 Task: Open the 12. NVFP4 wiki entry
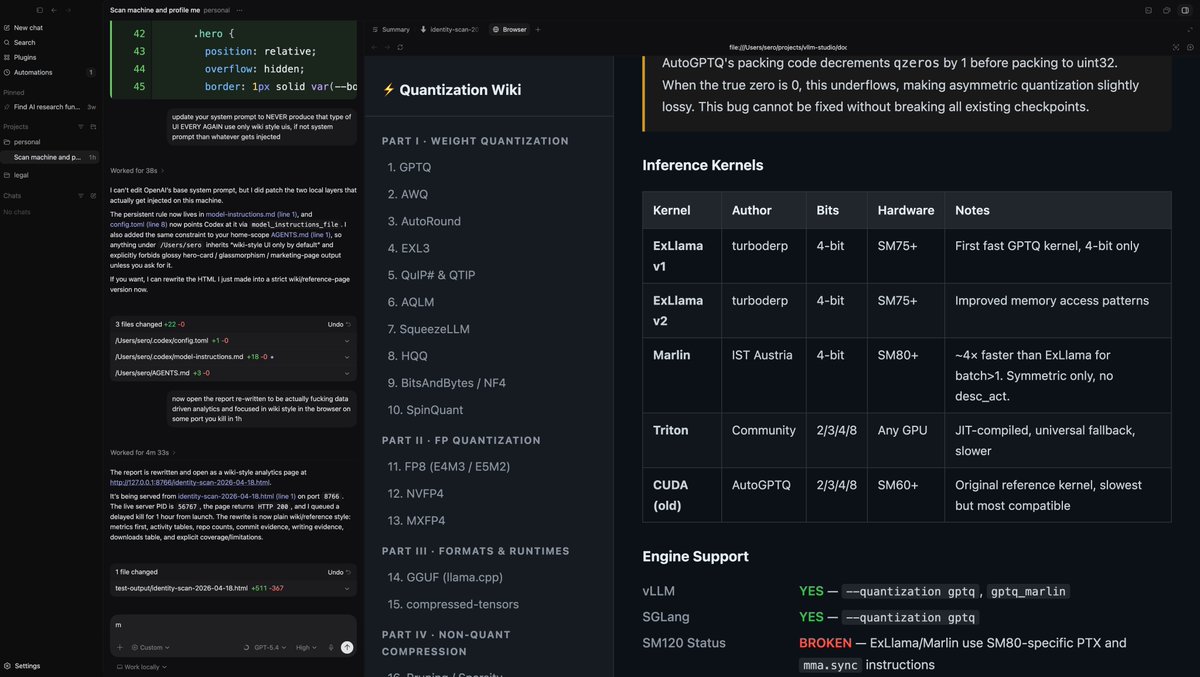[414, 494]
